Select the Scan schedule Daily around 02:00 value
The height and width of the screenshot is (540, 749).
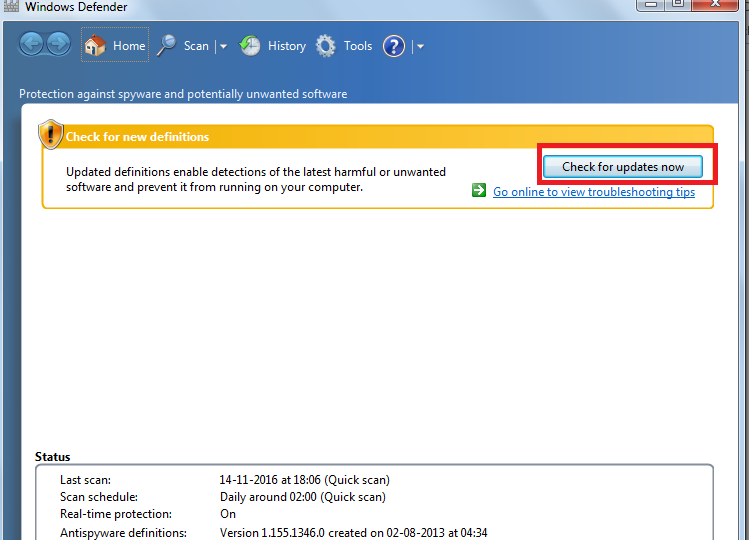303,497
